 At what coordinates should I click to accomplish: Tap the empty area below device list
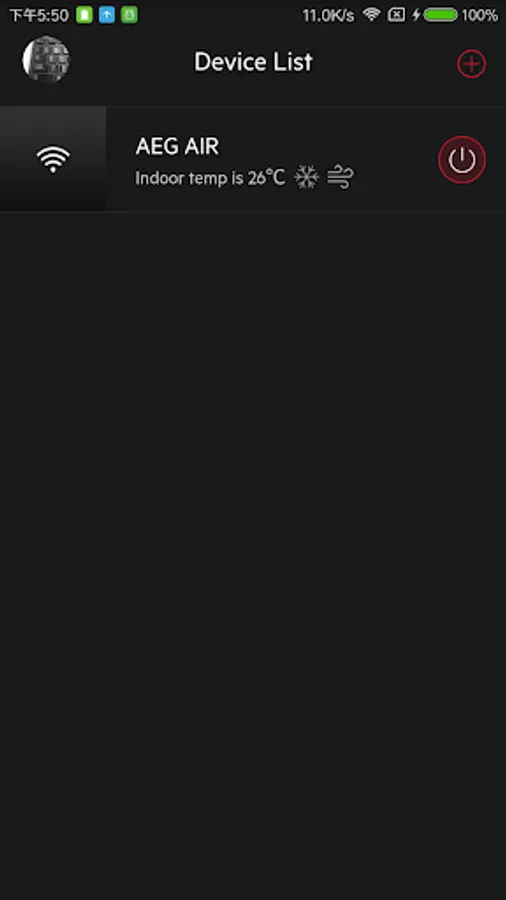coord(253,556)
